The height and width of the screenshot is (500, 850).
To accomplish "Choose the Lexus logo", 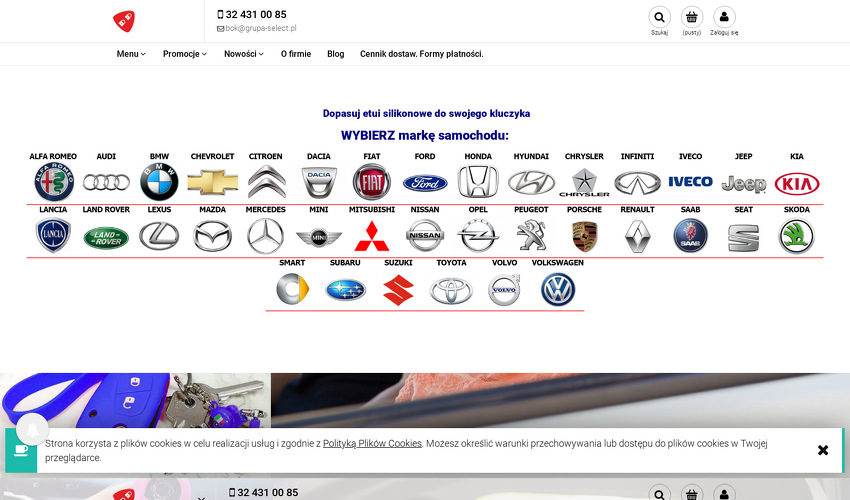I will [x=159, y=236].
